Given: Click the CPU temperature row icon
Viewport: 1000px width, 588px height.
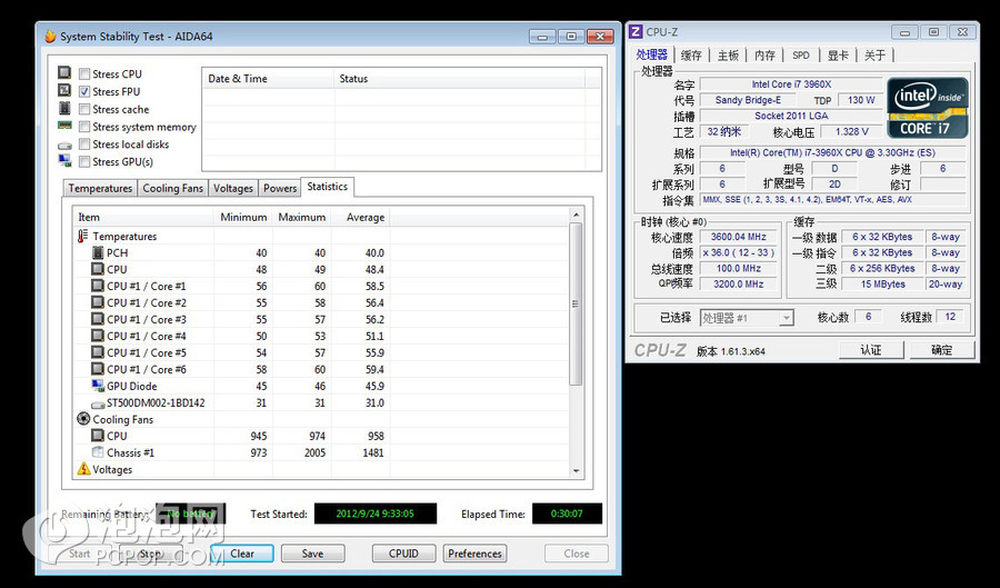Looking at the screenshot, I should pos(98,269).
